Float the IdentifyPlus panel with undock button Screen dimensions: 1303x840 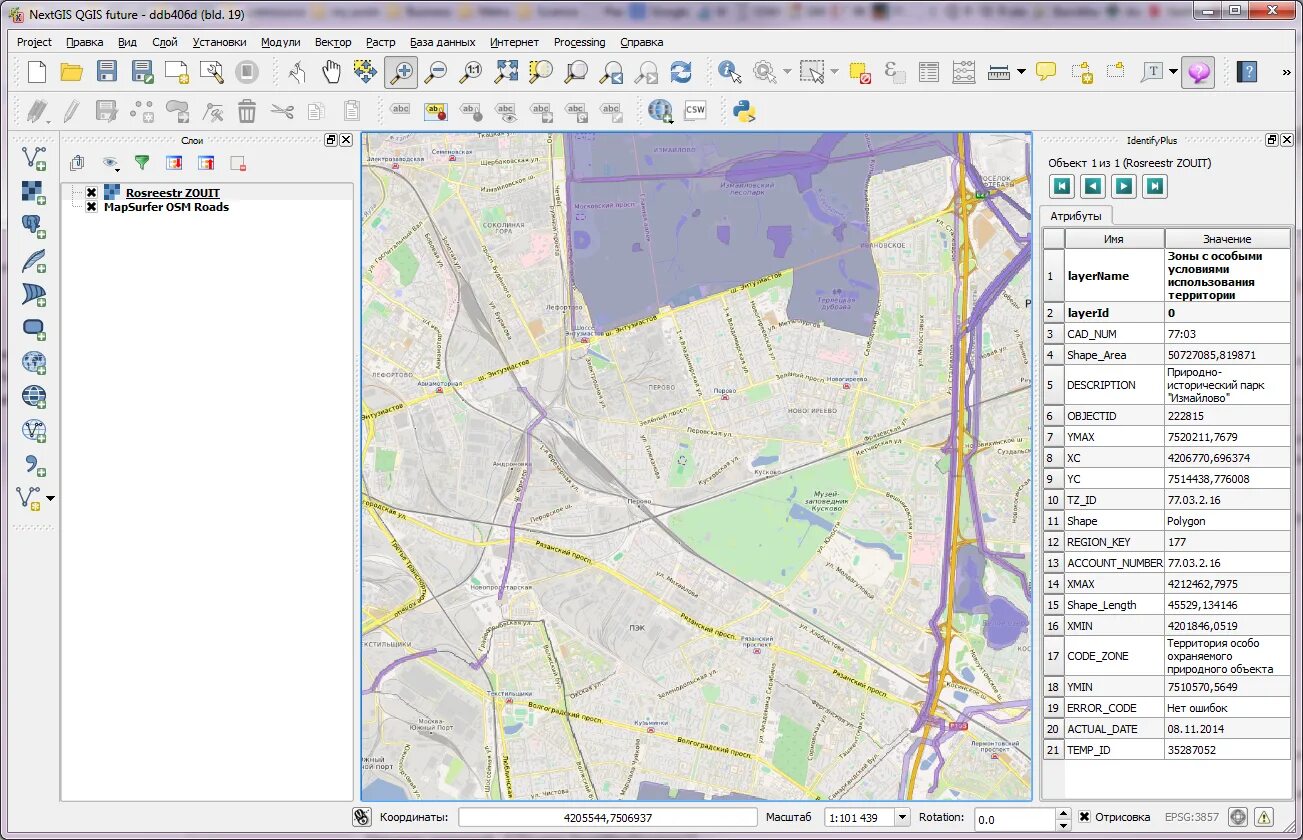point(1272,140)
